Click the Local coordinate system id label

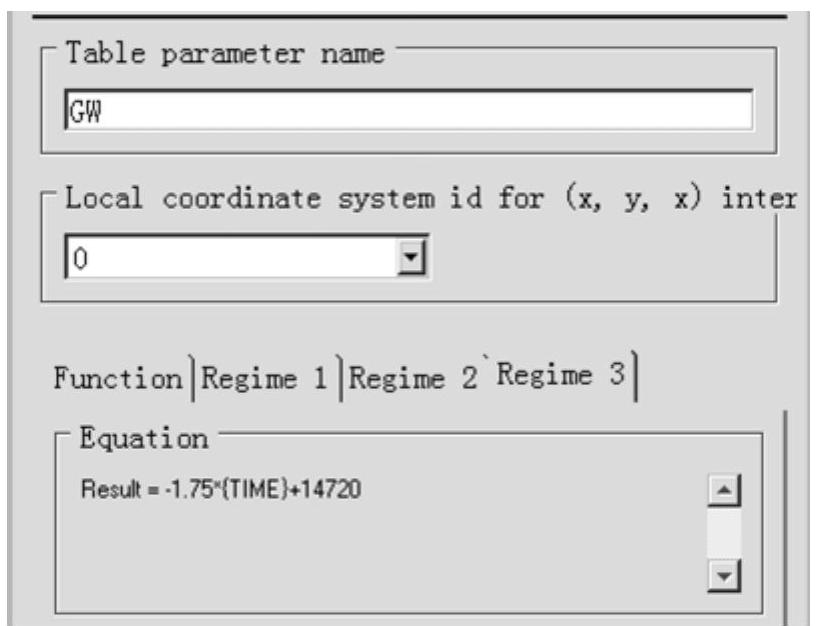pyautogui.click(x=430, y=198)
